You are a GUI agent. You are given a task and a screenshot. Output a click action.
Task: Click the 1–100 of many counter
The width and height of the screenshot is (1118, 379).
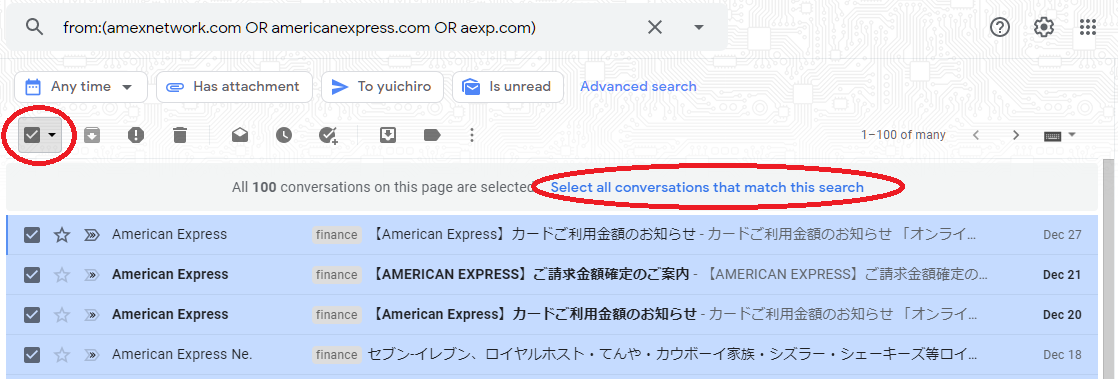(903, 135)
